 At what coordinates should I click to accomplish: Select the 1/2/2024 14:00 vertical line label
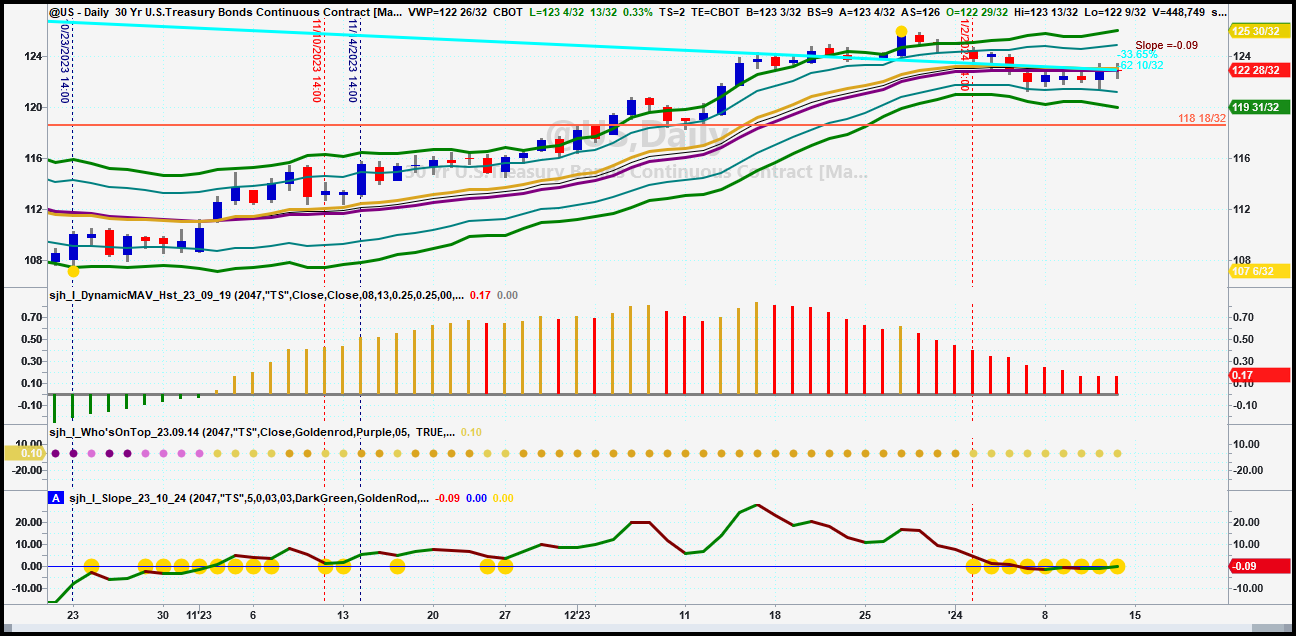pyautogui.click(x=965, y=55)
